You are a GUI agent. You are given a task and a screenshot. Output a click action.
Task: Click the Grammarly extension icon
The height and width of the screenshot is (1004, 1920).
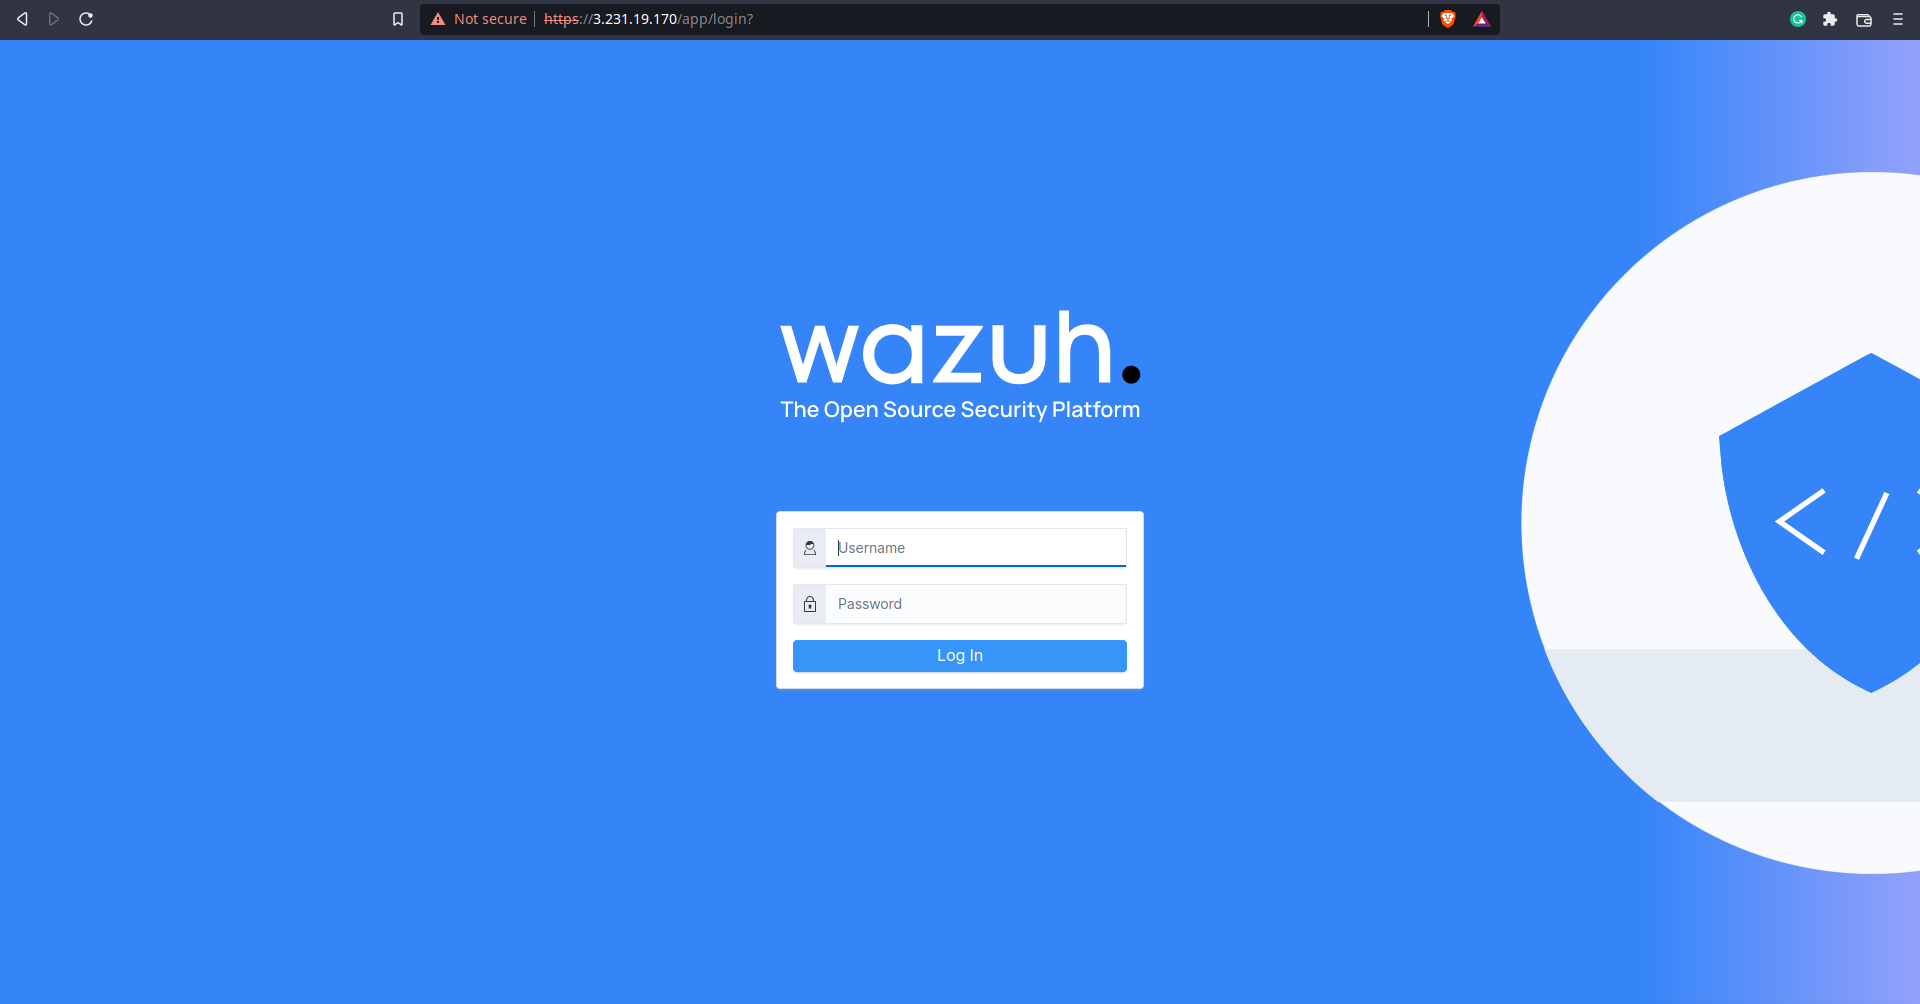[1797, 19]
